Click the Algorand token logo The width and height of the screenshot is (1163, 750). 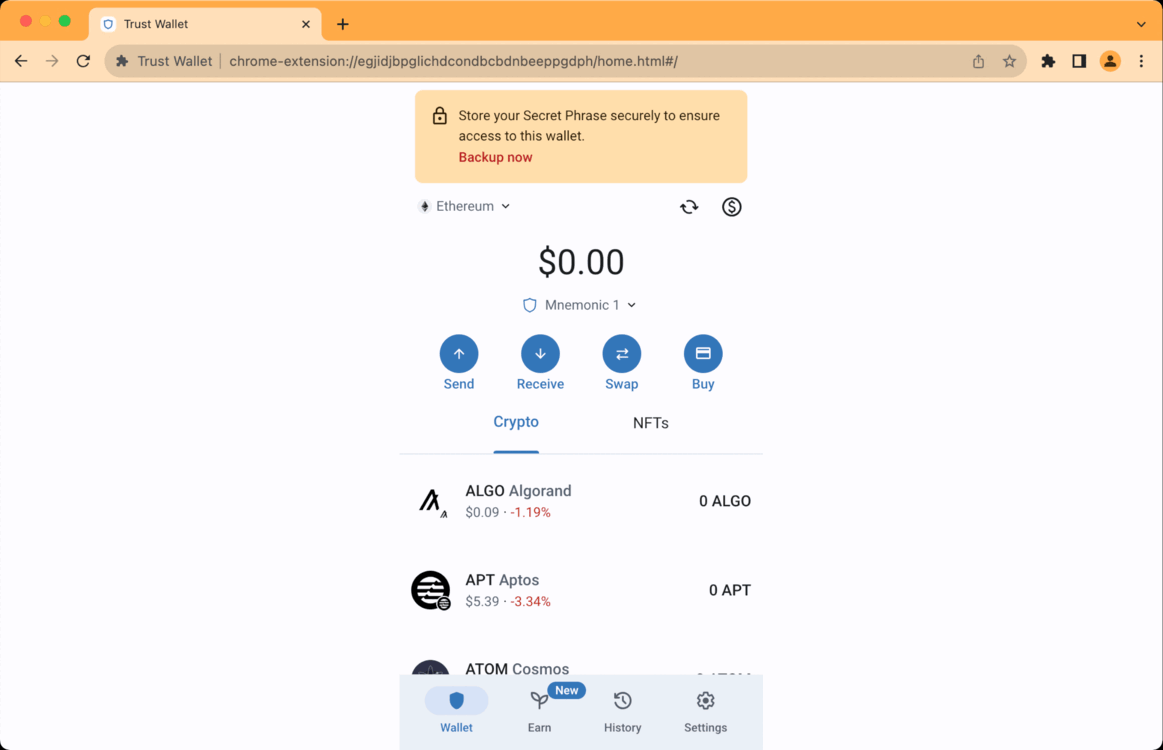pos(431,501)
